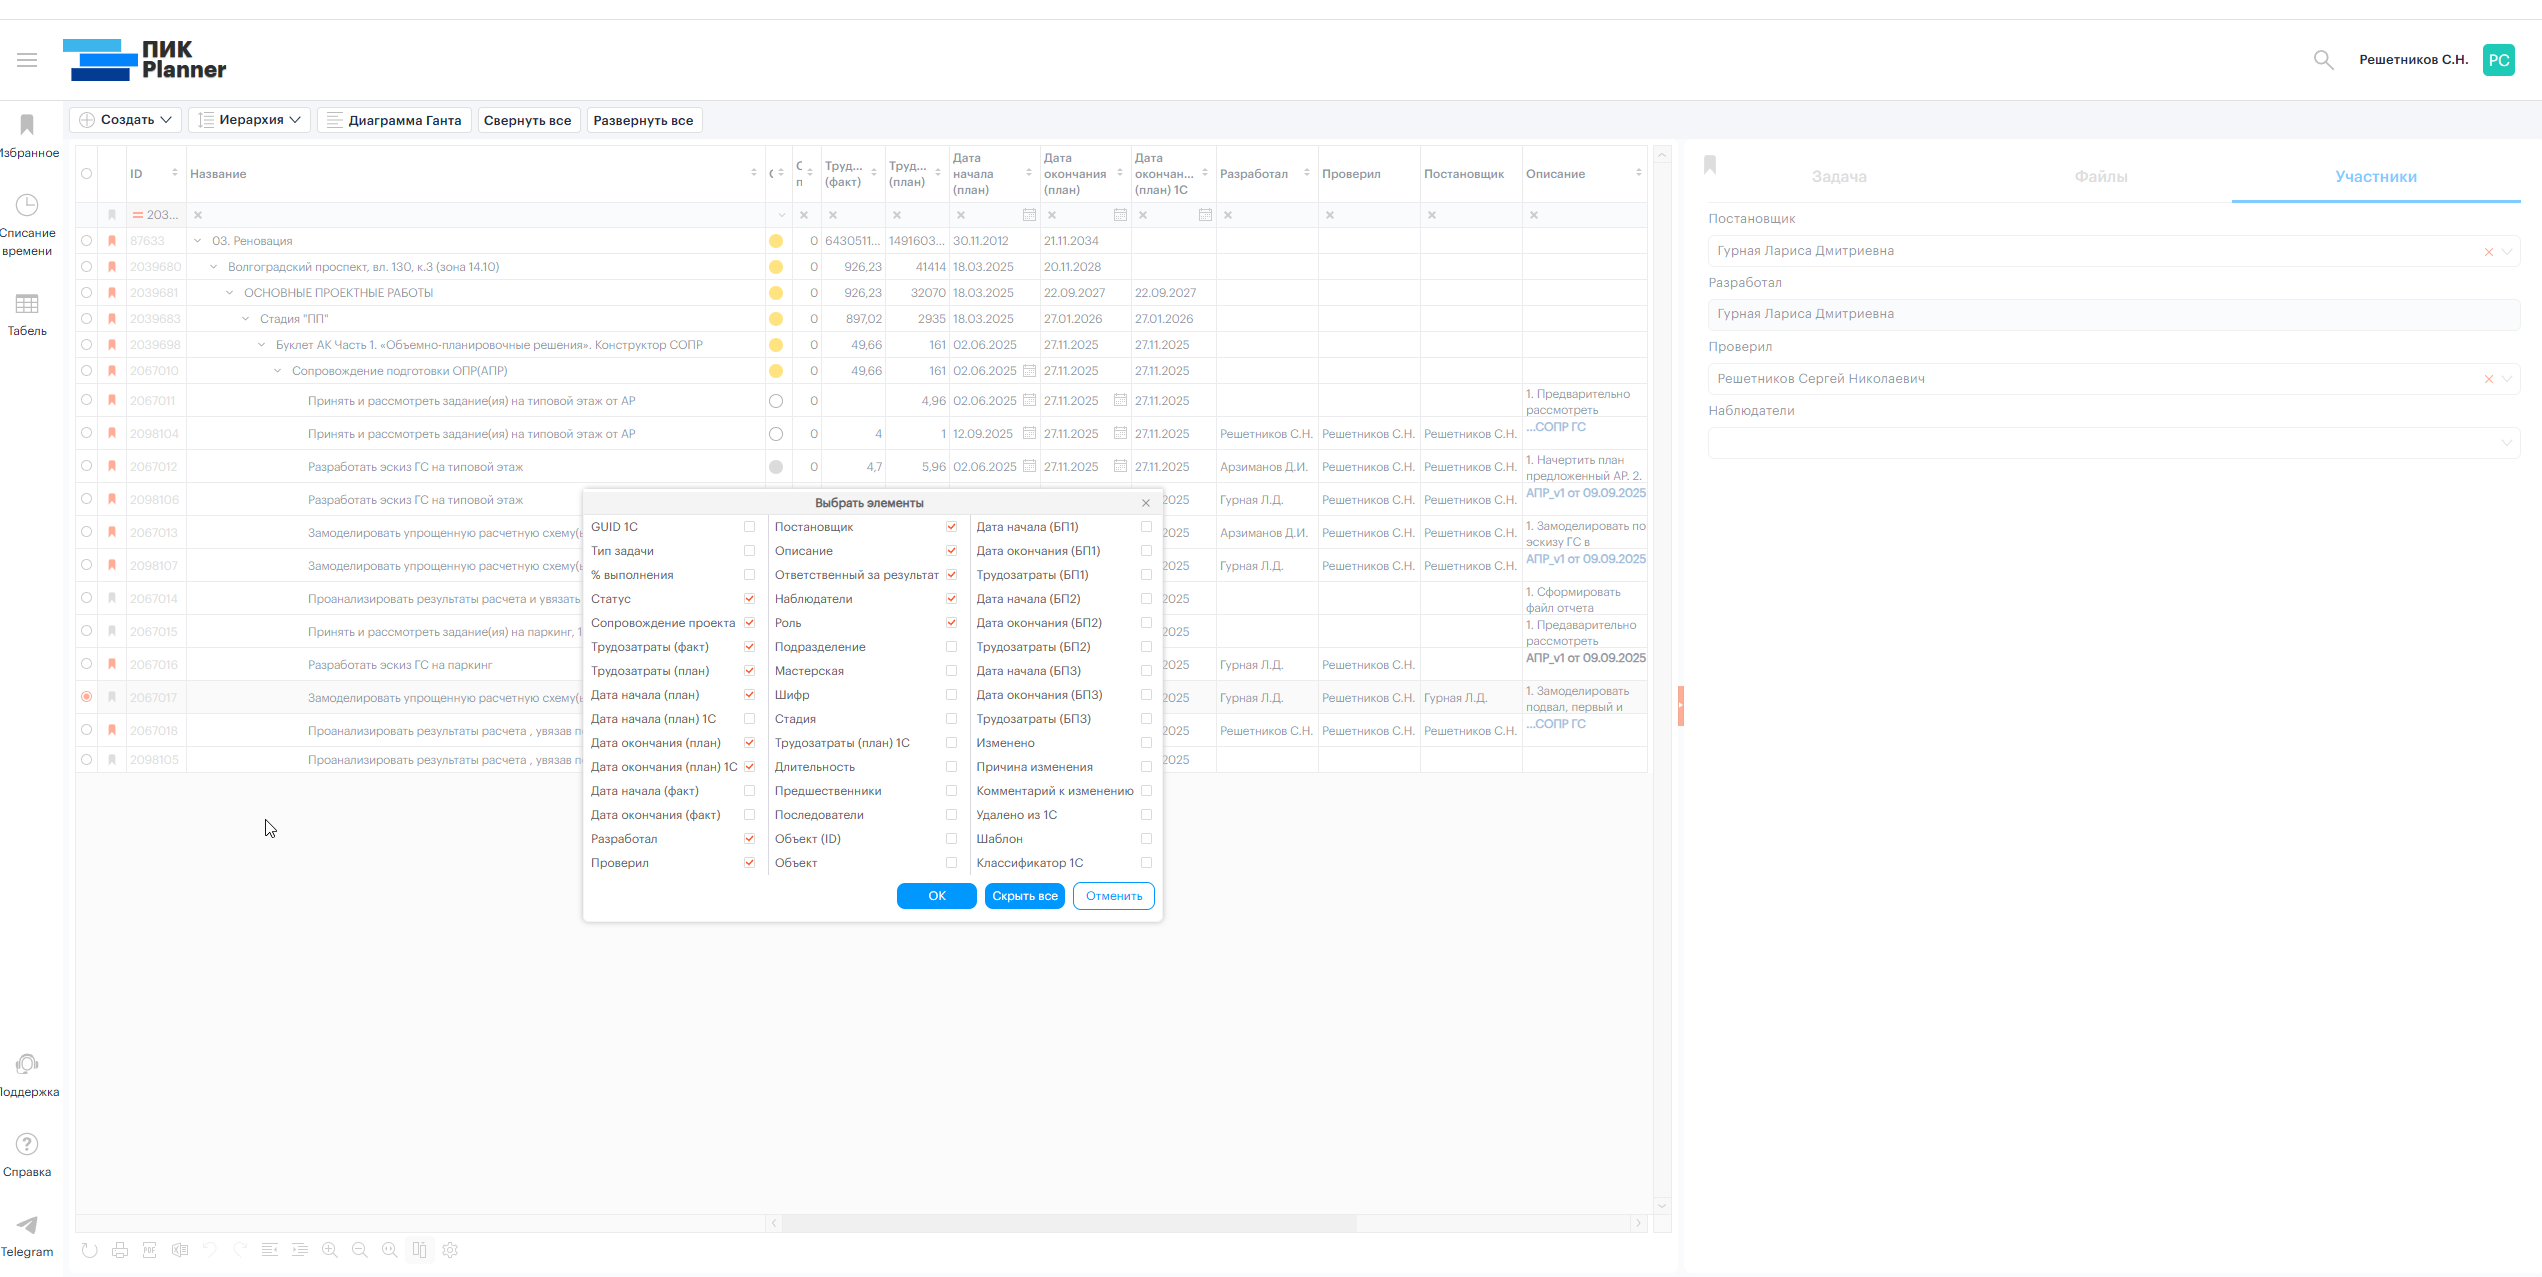Click the column chooser icon in bottom toolbar
2542x1277 pixels.
coord(420,1250)
